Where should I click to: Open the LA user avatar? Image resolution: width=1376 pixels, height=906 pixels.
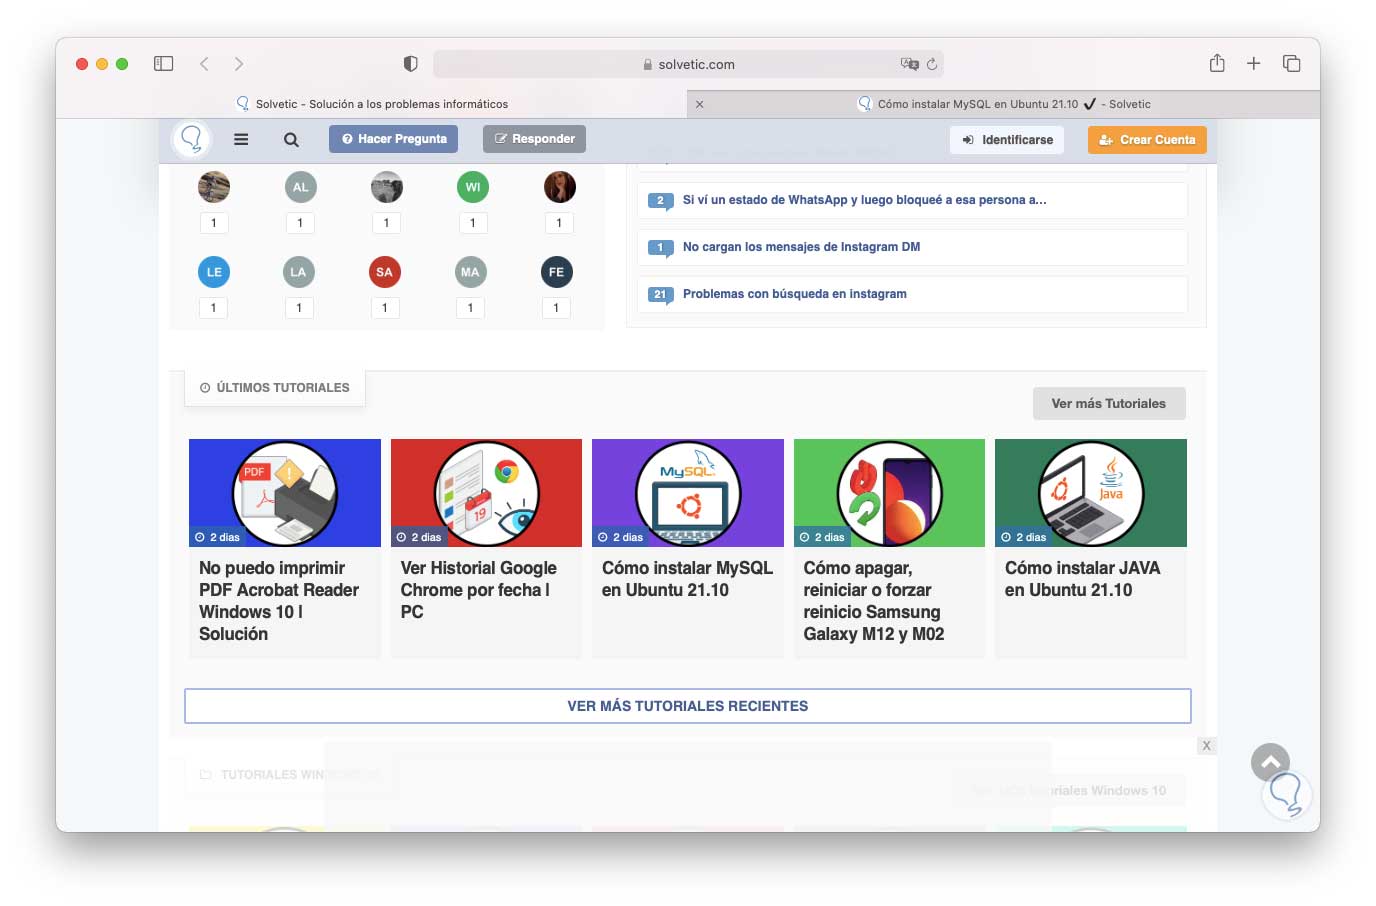pos(298,272)
